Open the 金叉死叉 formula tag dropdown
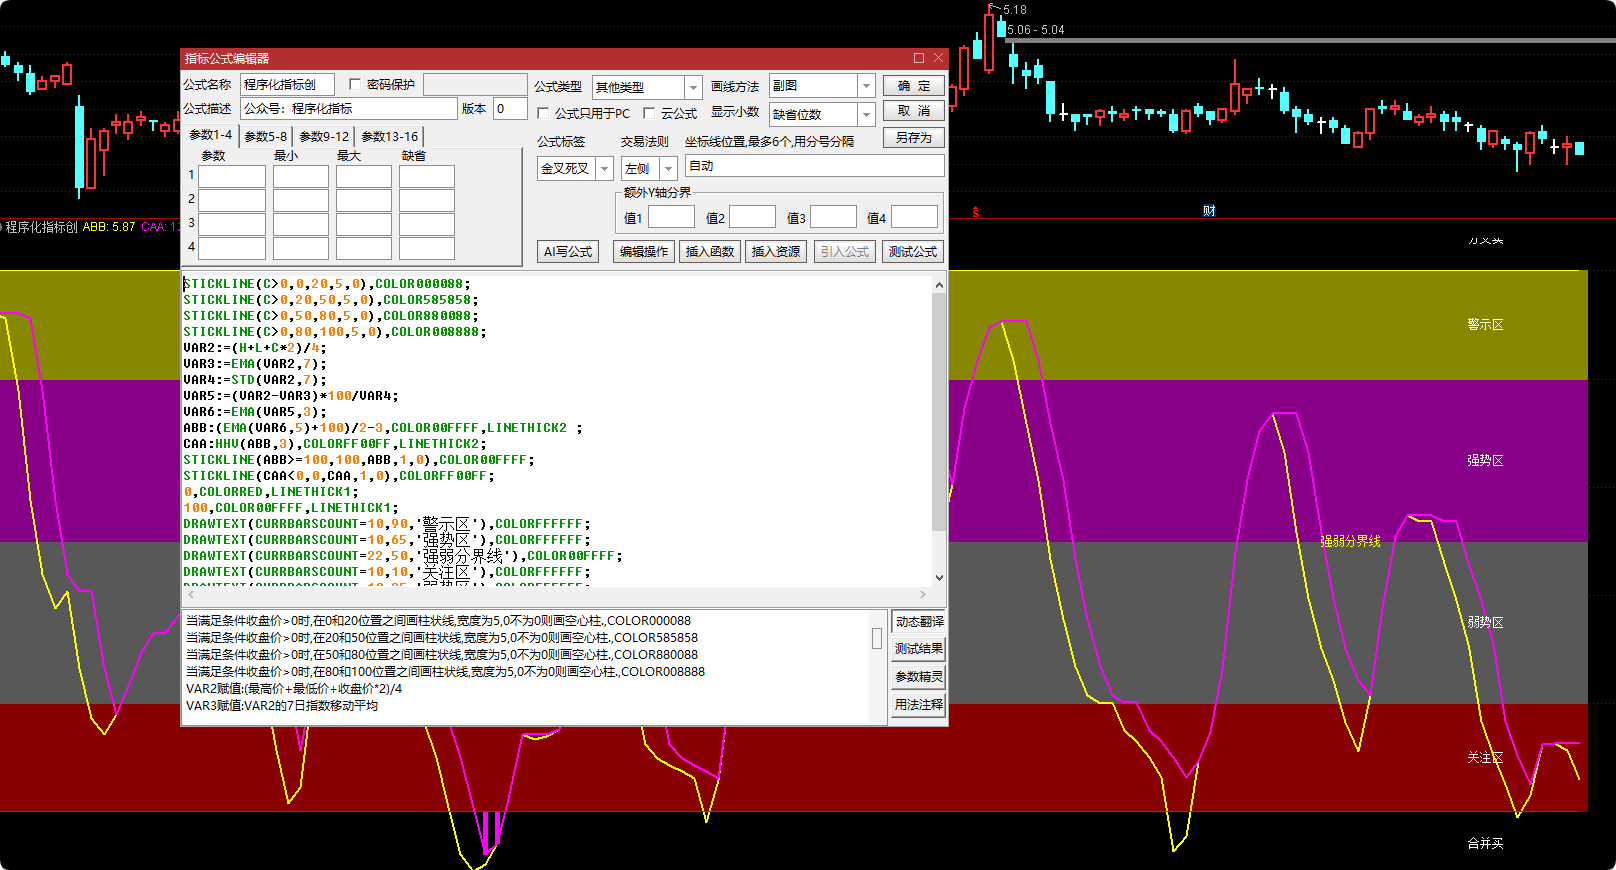 pos(604,169)
